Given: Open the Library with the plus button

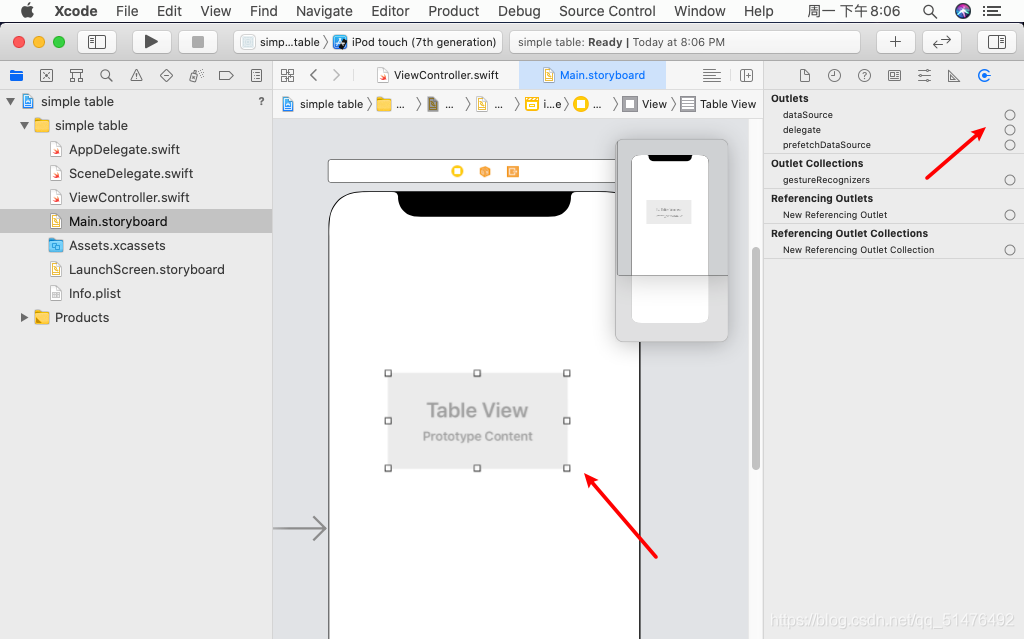Looking at the screenshot, I should (895, 42).
